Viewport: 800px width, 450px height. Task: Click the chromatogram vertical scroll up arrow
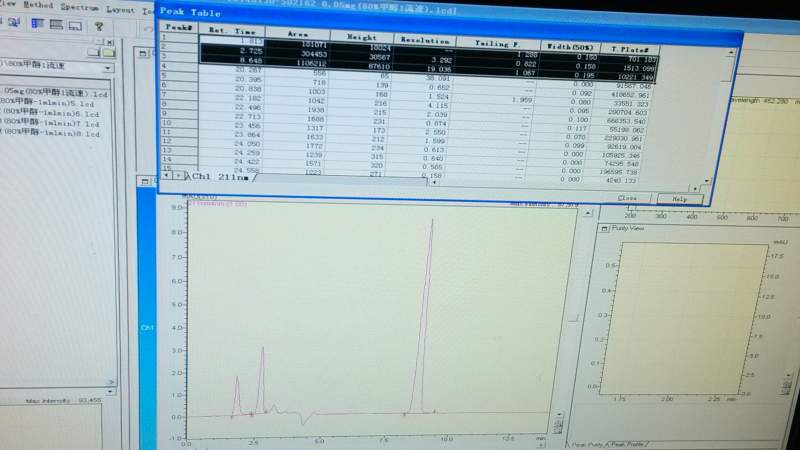click(x=588, y=213)
